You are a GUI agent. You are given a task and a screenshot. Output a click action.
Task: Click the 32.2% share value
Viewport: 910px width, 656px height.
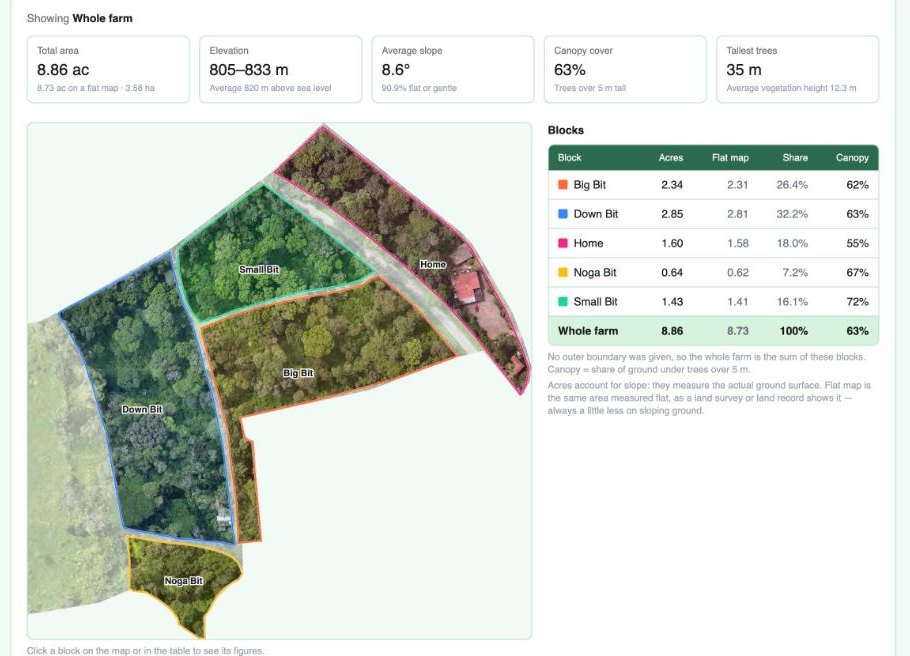click(x=792, y=214)
